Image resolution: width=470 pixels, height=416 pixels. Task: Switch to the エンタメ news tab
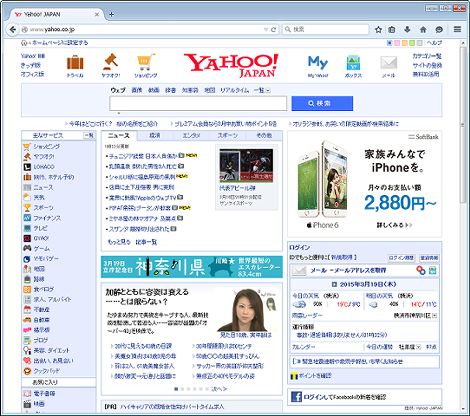click(x=191, y=135)
